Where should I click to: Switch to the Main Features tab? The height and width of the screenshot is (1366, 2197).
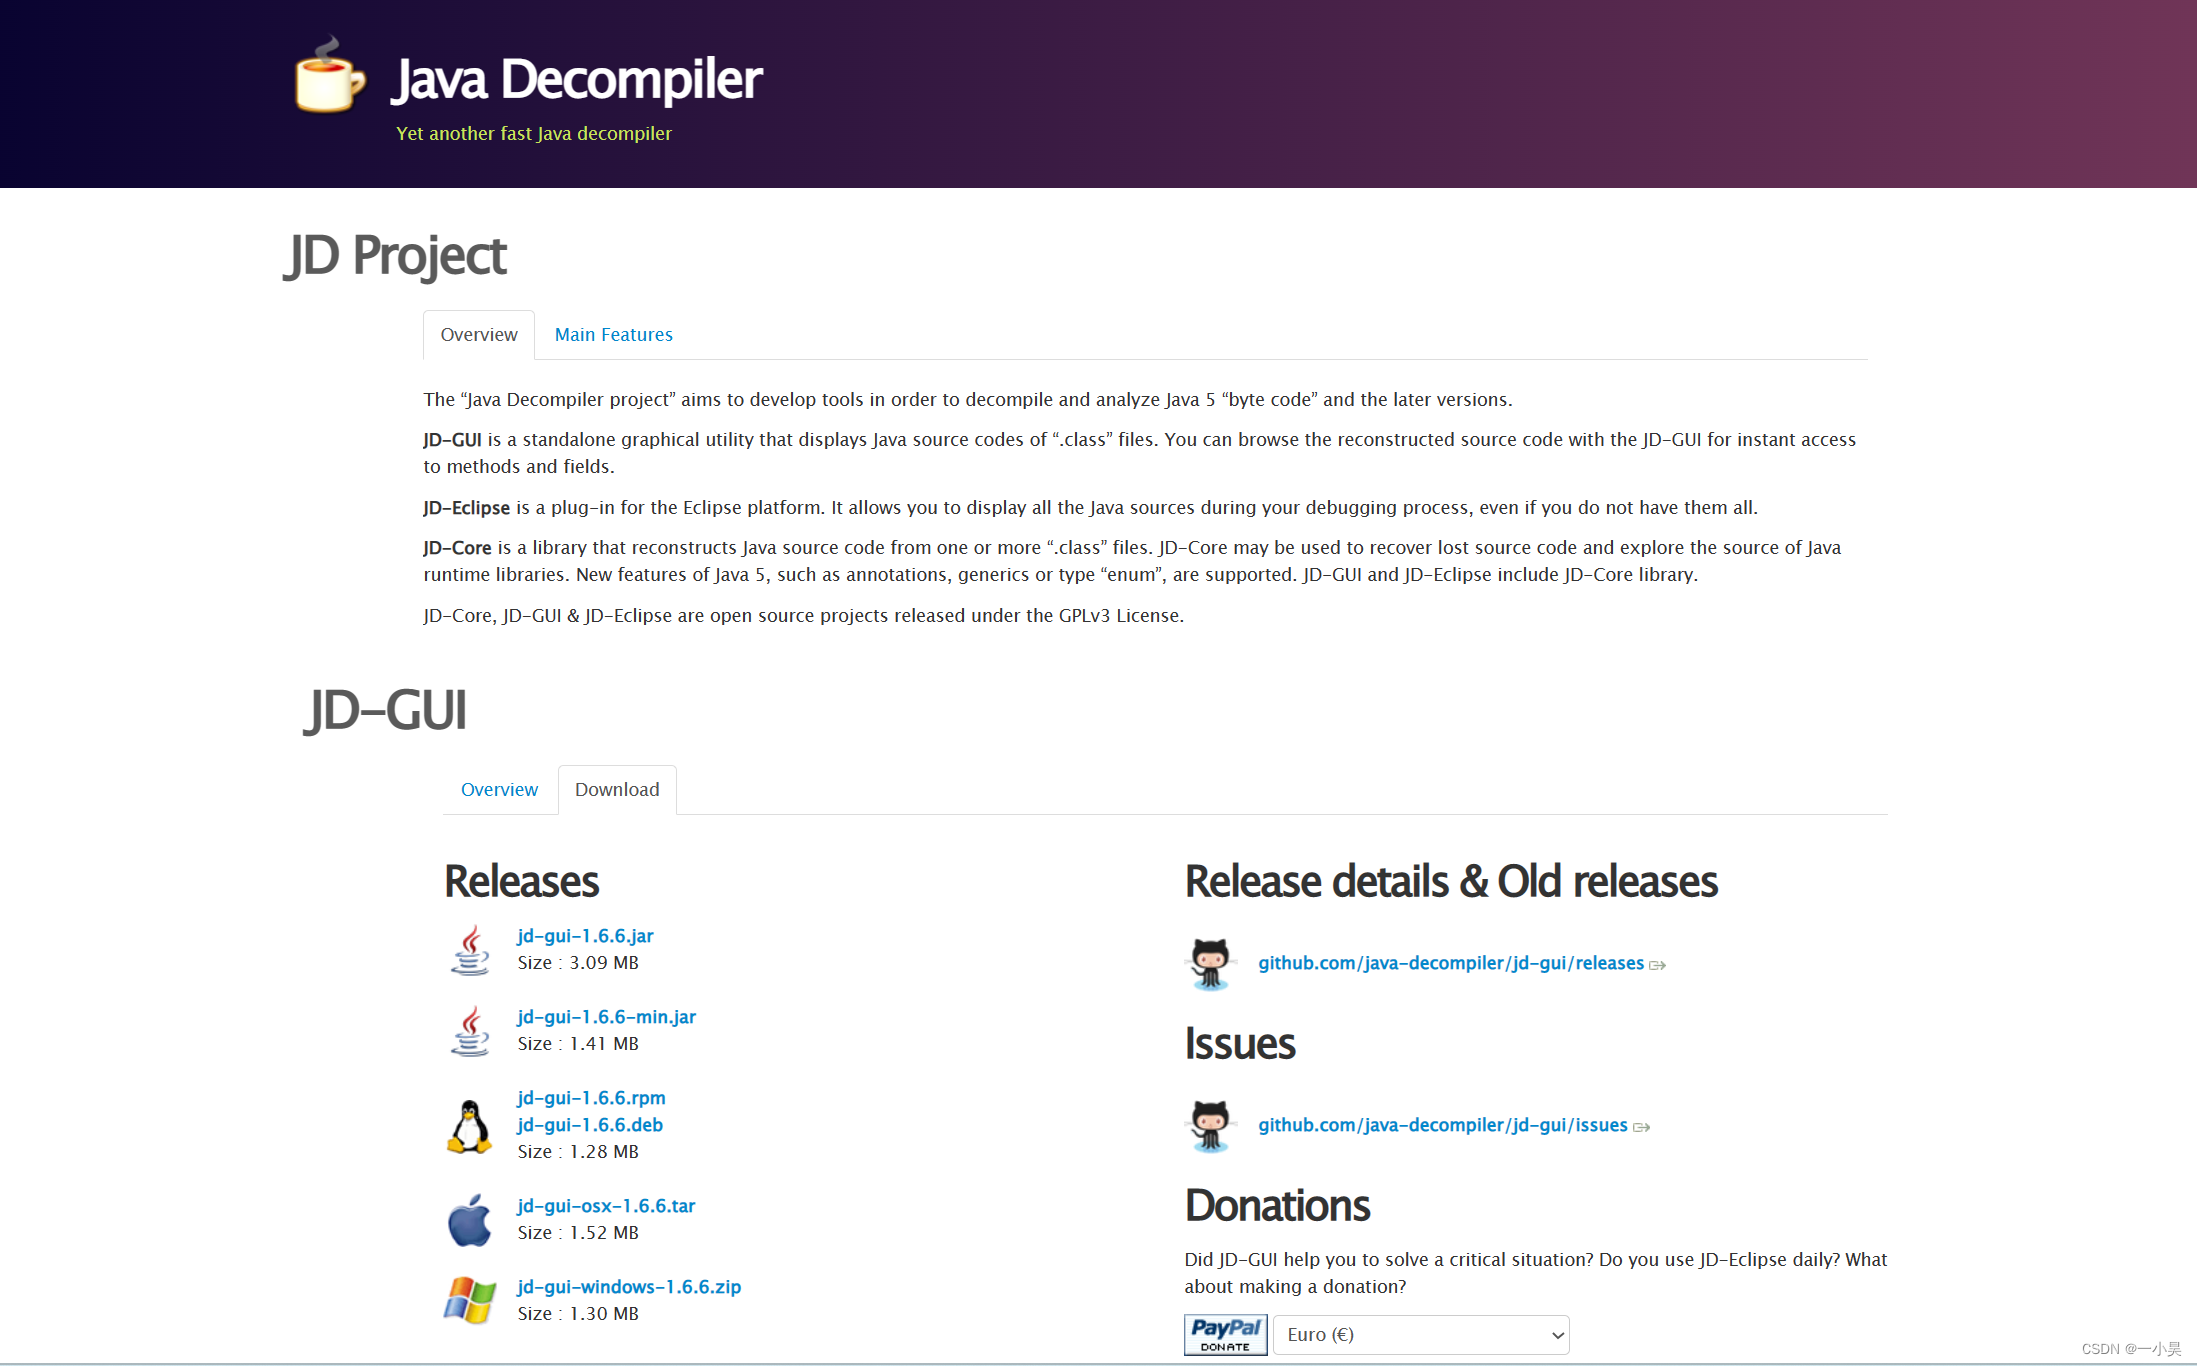(613, 335)
